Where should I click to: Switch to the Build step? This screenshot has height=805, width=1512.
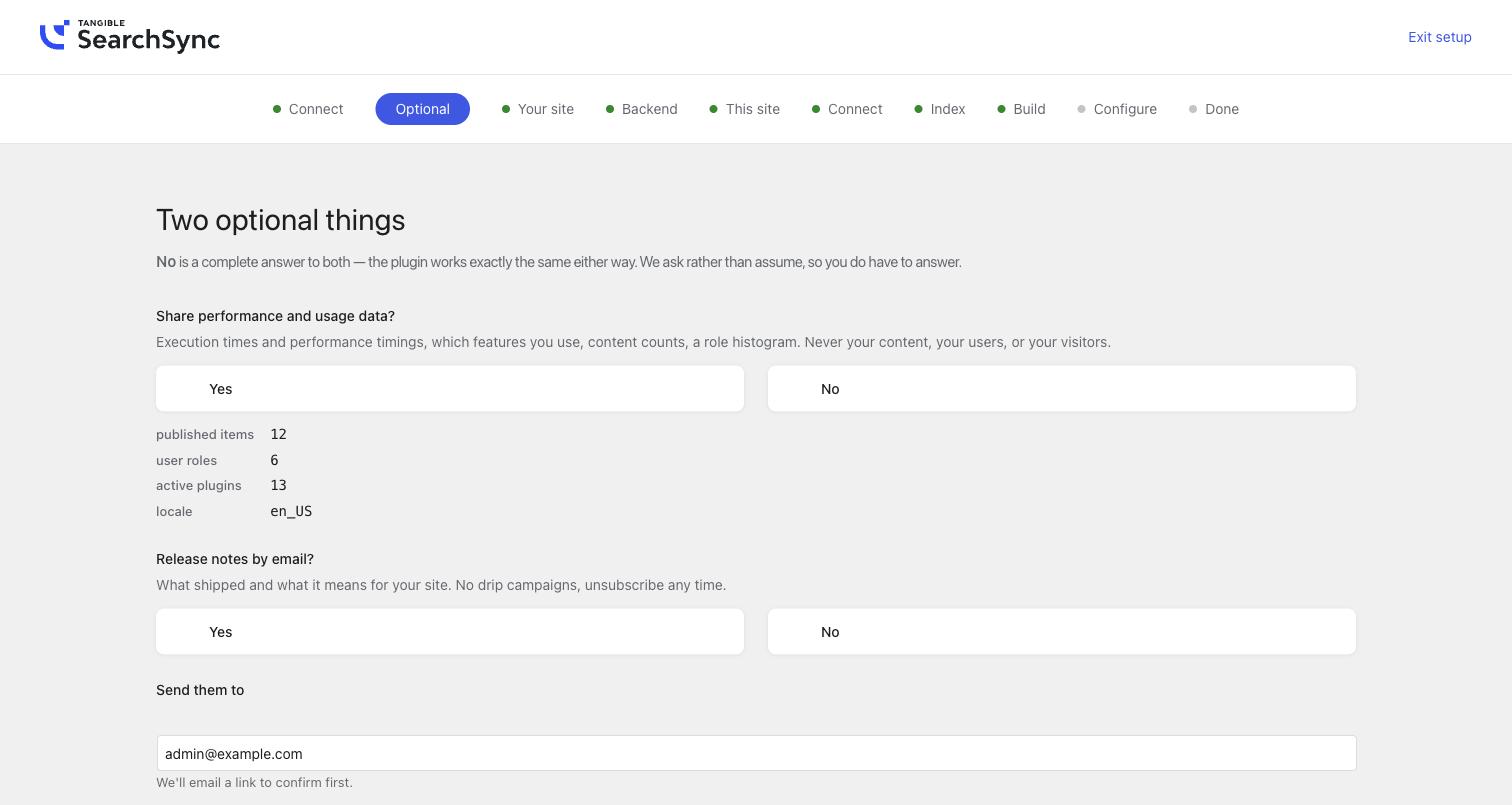[x=1021, y=109]
